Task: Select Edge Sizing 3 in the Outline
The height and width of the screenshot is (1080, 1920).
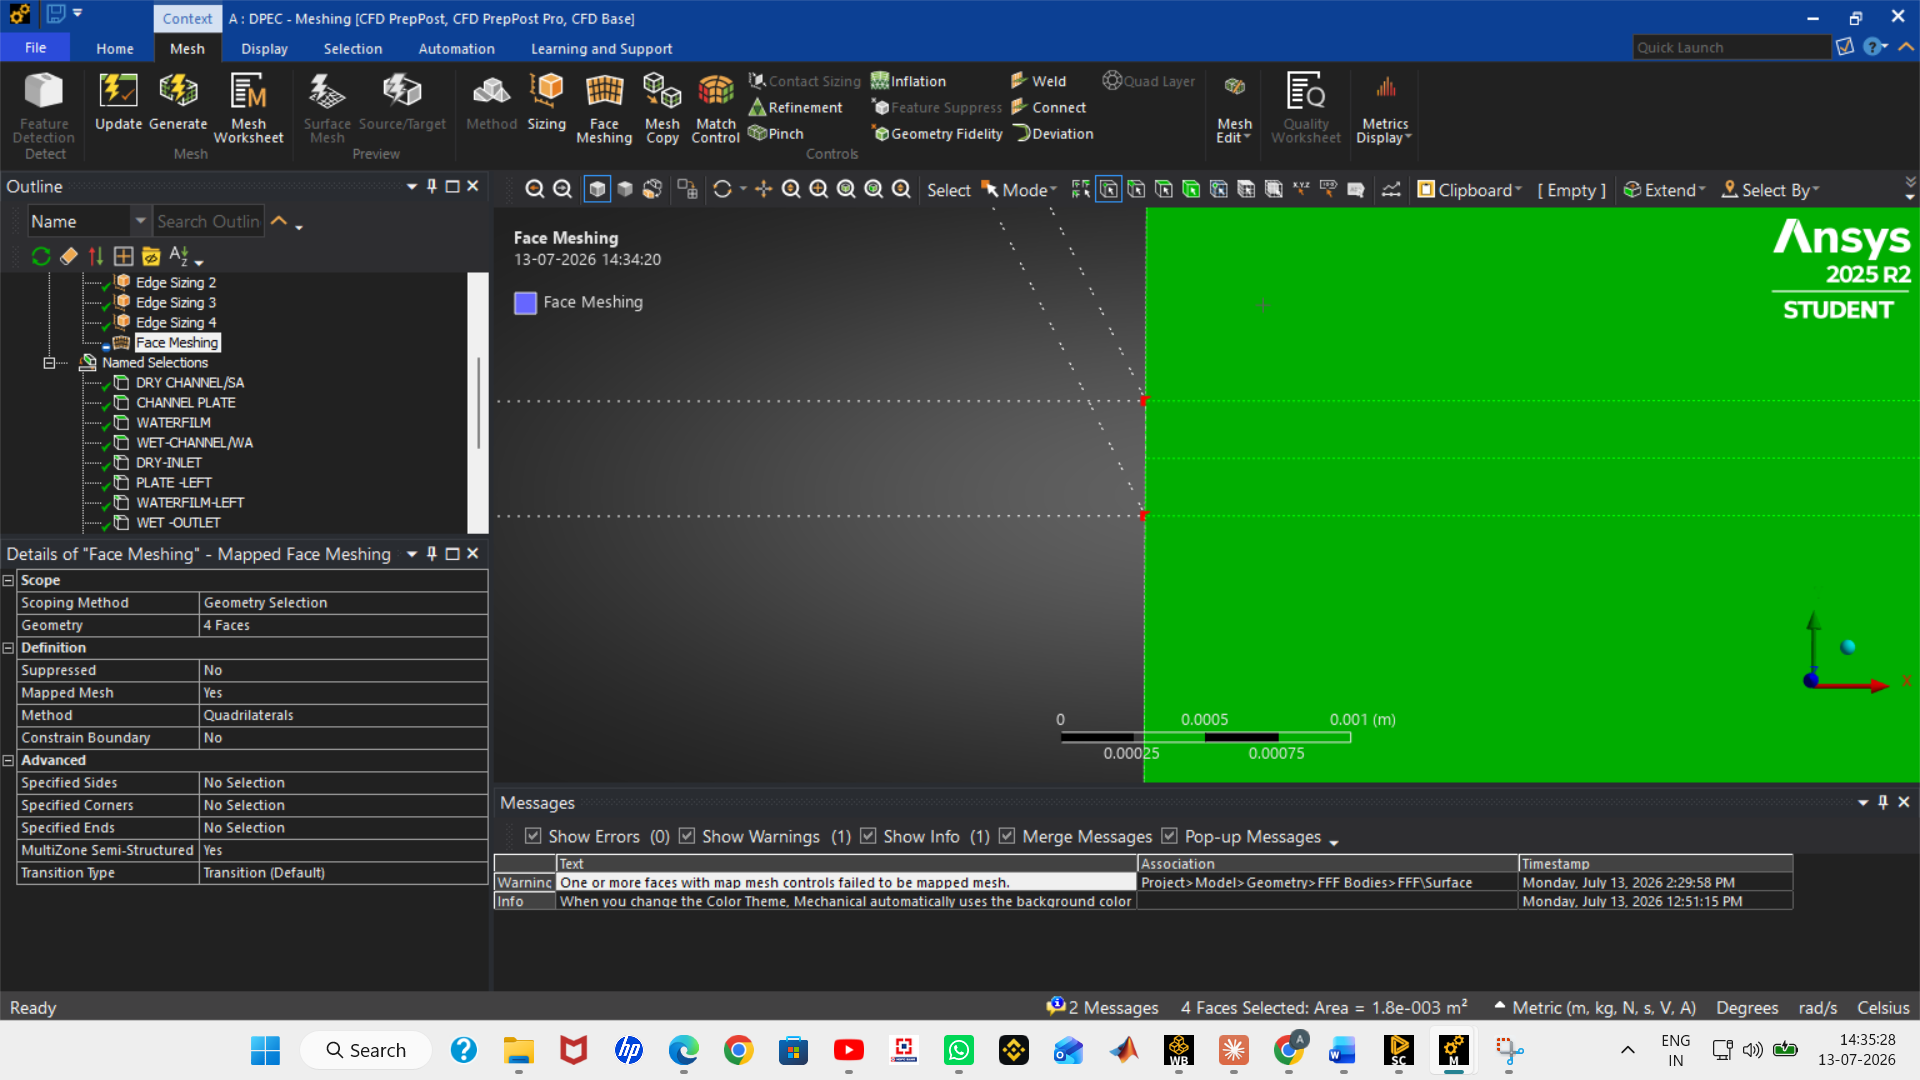Action: pyautogui.click(x=175, y=302)
